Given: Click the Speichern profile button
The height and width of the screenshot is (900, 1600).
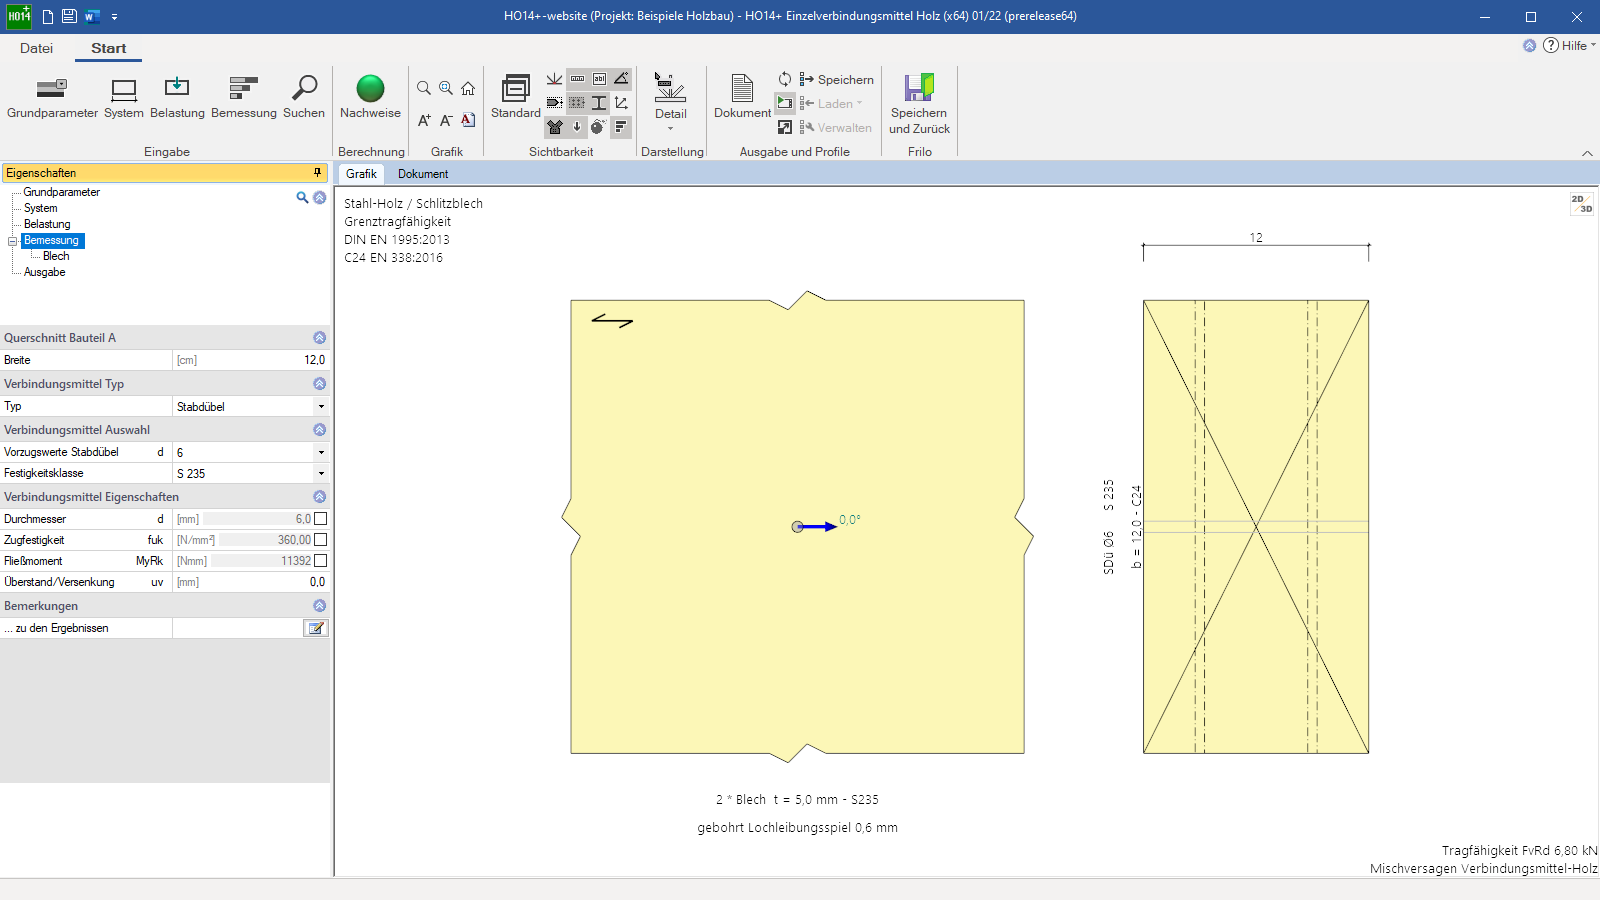Looking at the screenshot, I should point(837,79).
